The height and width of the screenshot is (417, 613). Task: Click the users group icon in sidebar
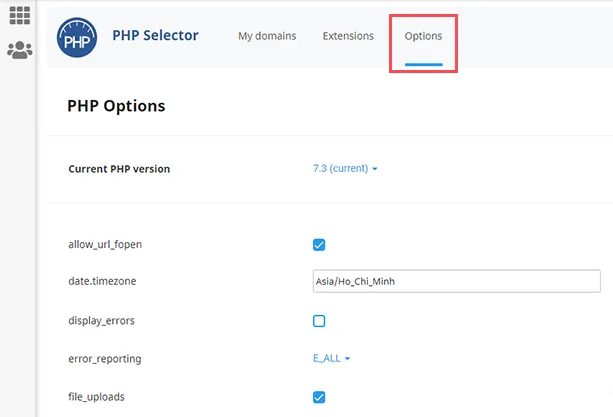[20, 50]
